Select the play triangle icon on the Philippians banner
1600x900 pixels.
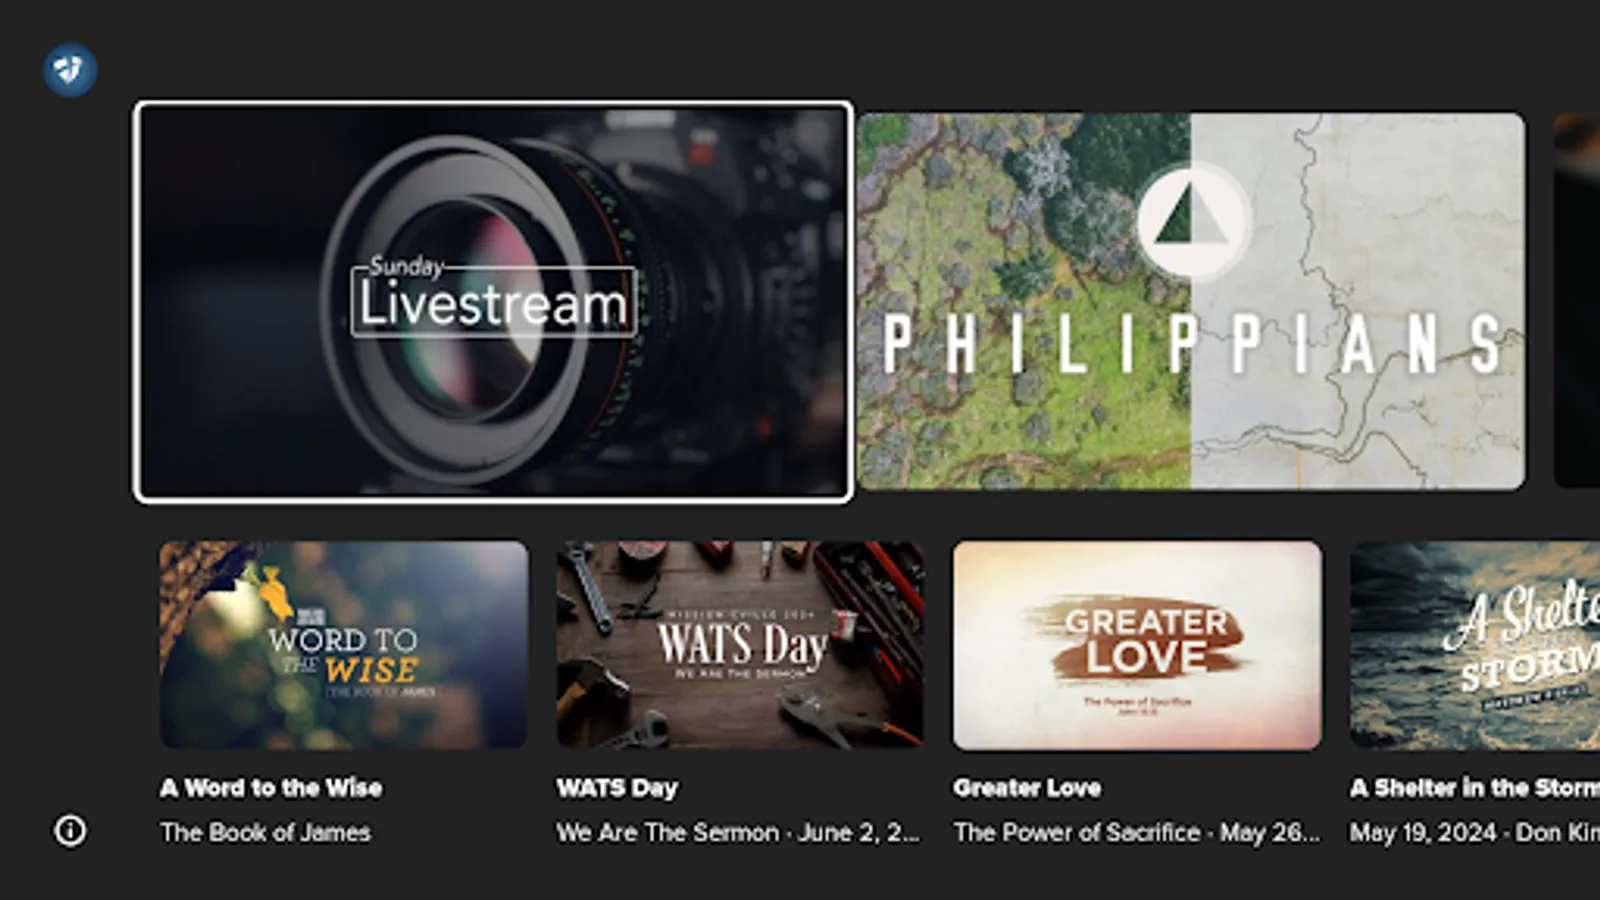pyautogui.click(x=1191, y=222)
